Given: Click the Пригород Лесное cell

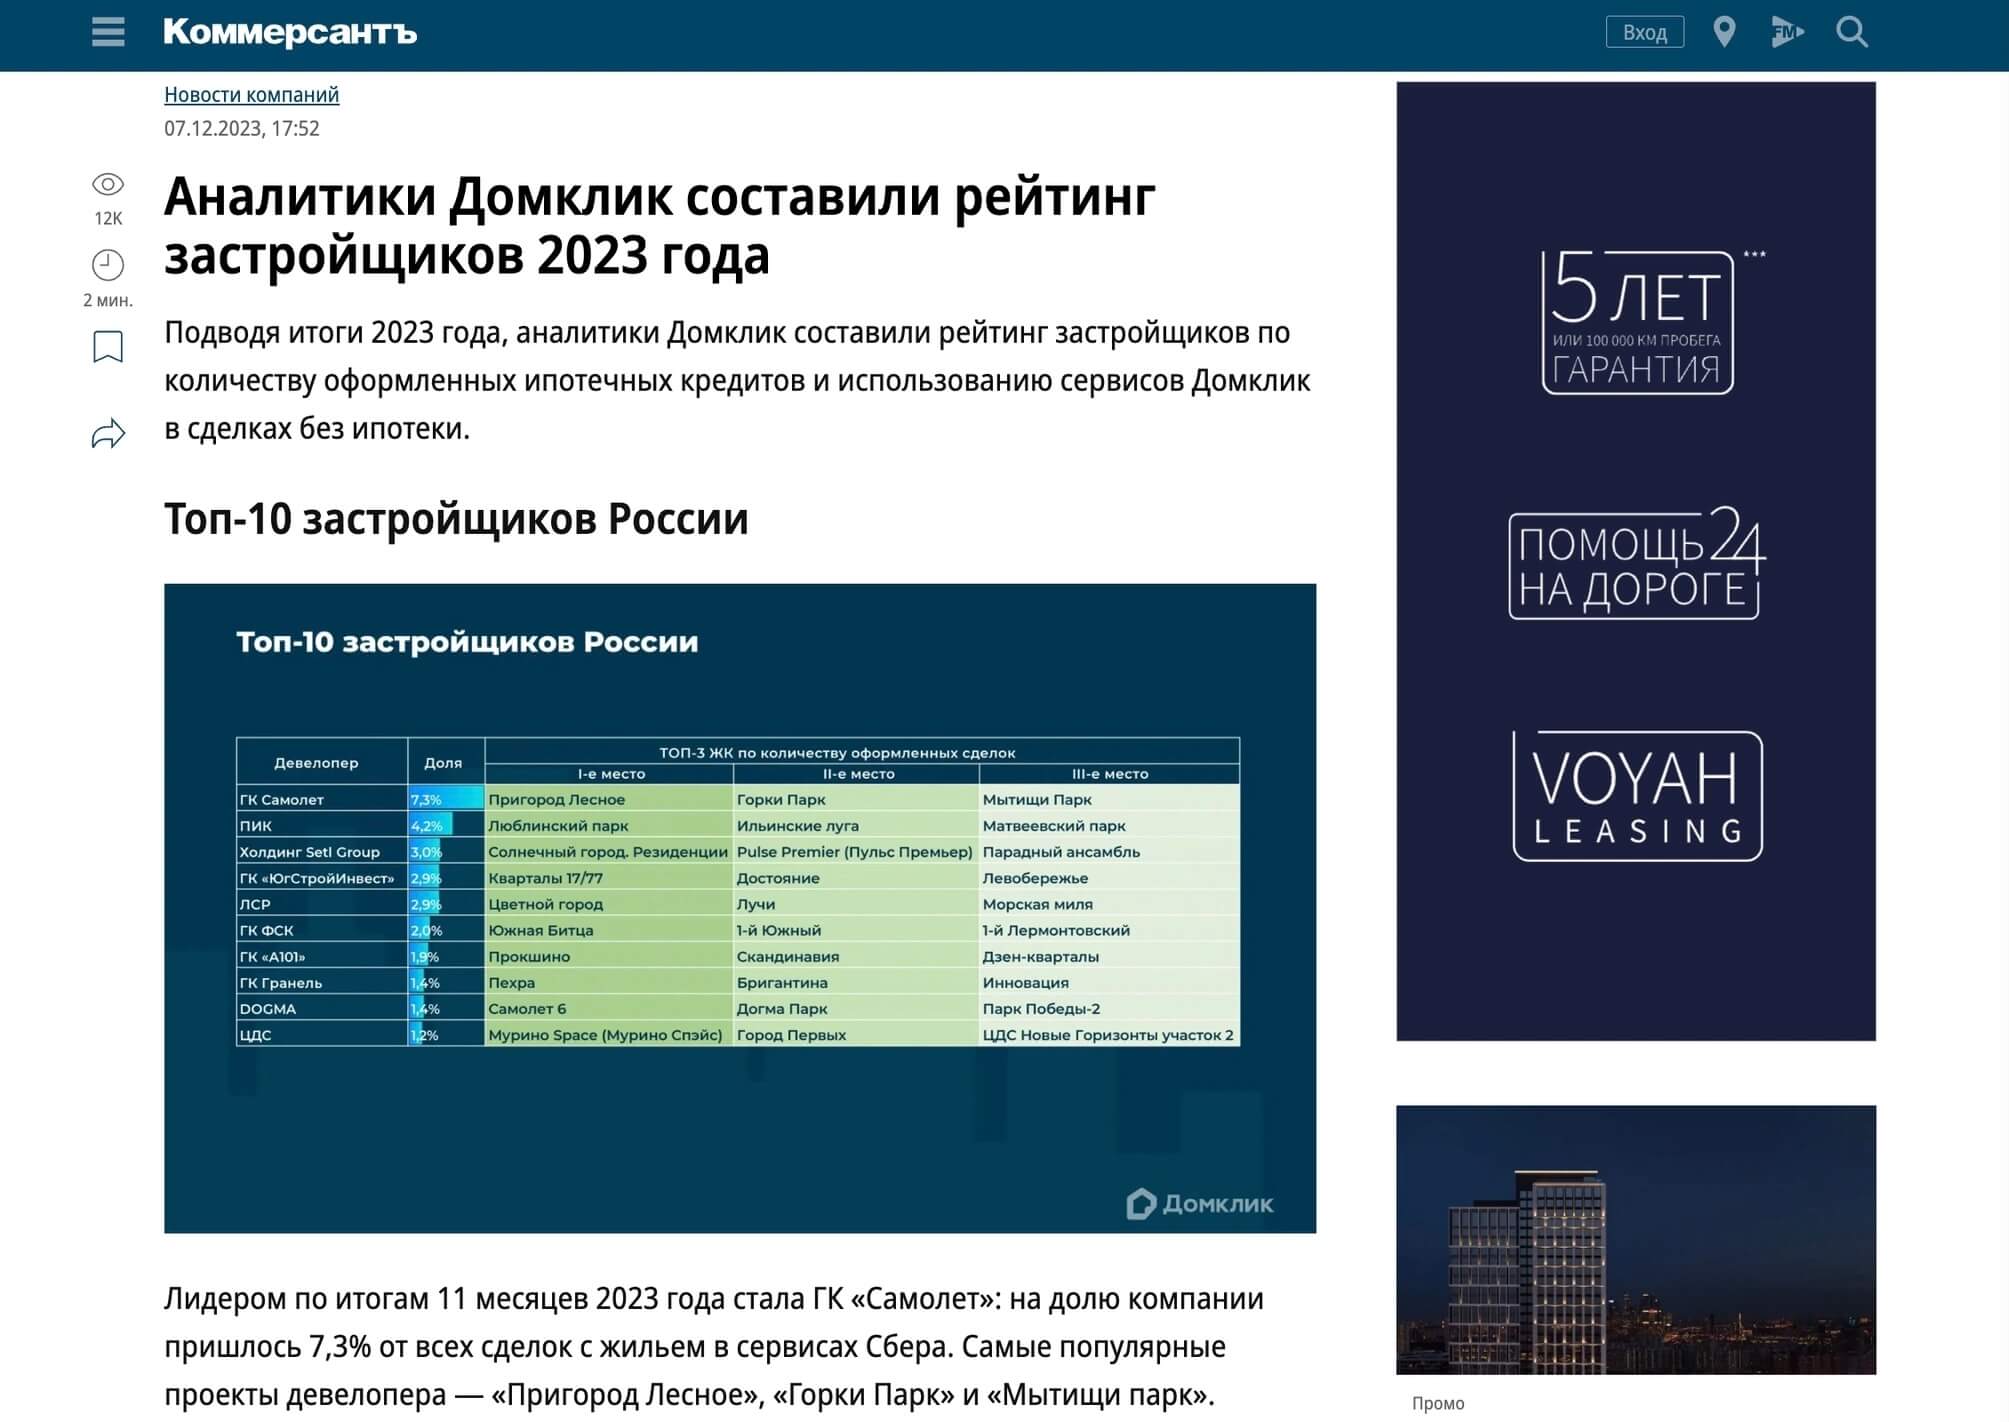Looking at the screenshot, I should (x=609, y=799).
